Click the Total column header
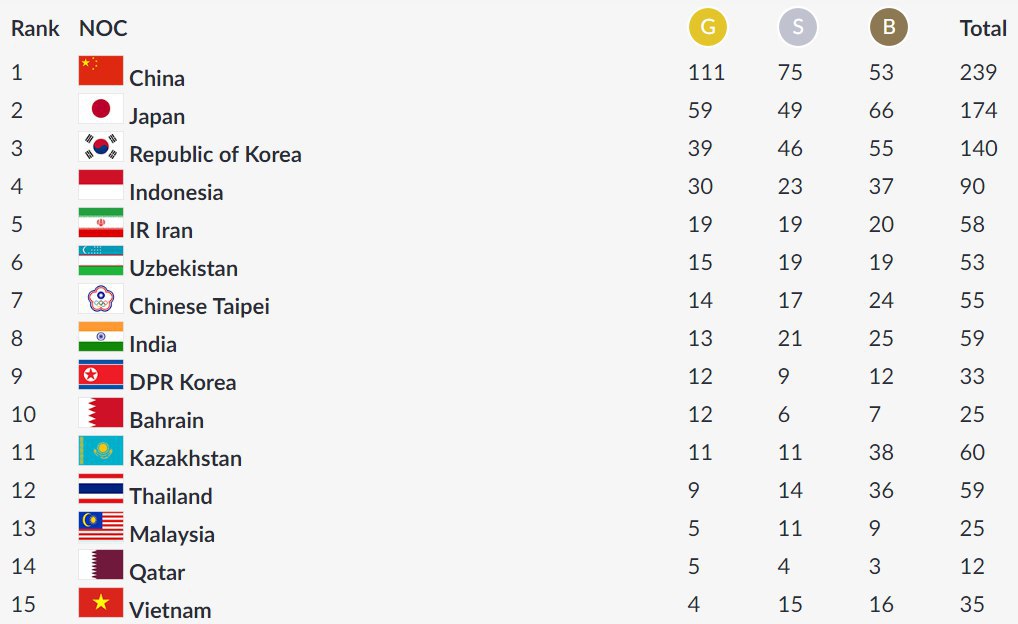Image resolution: width=1018 pixels, height=624 pixels. point(983,28)
